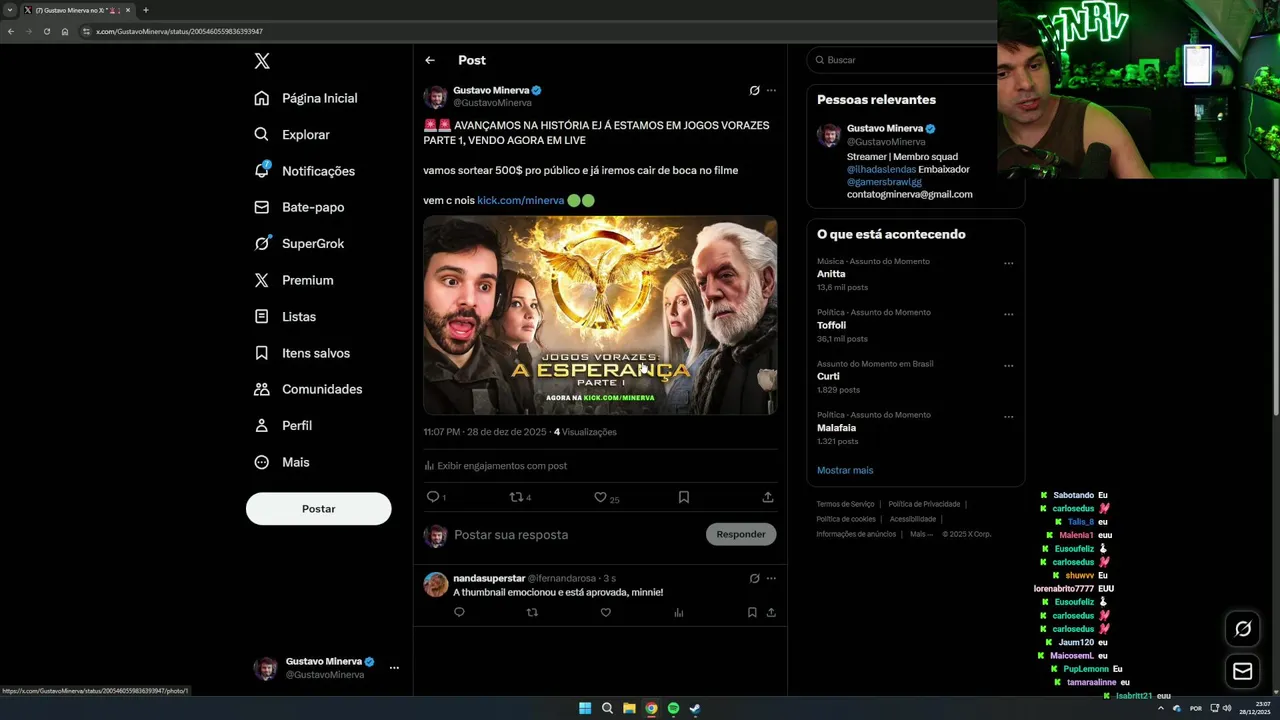Open Spotify from the taskbar
The width and height of the screenshot is (1280, 720).
click(x=673, y=708)
